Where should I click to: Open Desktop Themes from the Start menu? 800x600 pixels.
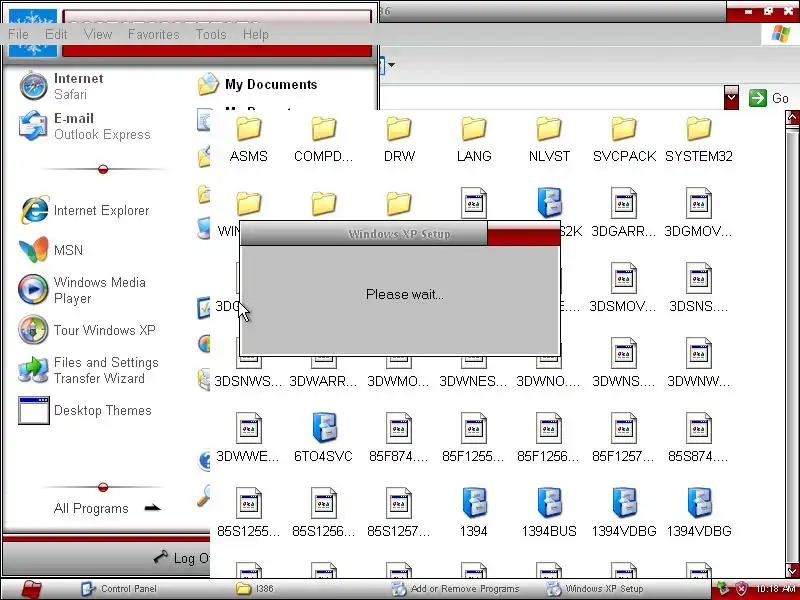tap(85, 410)
